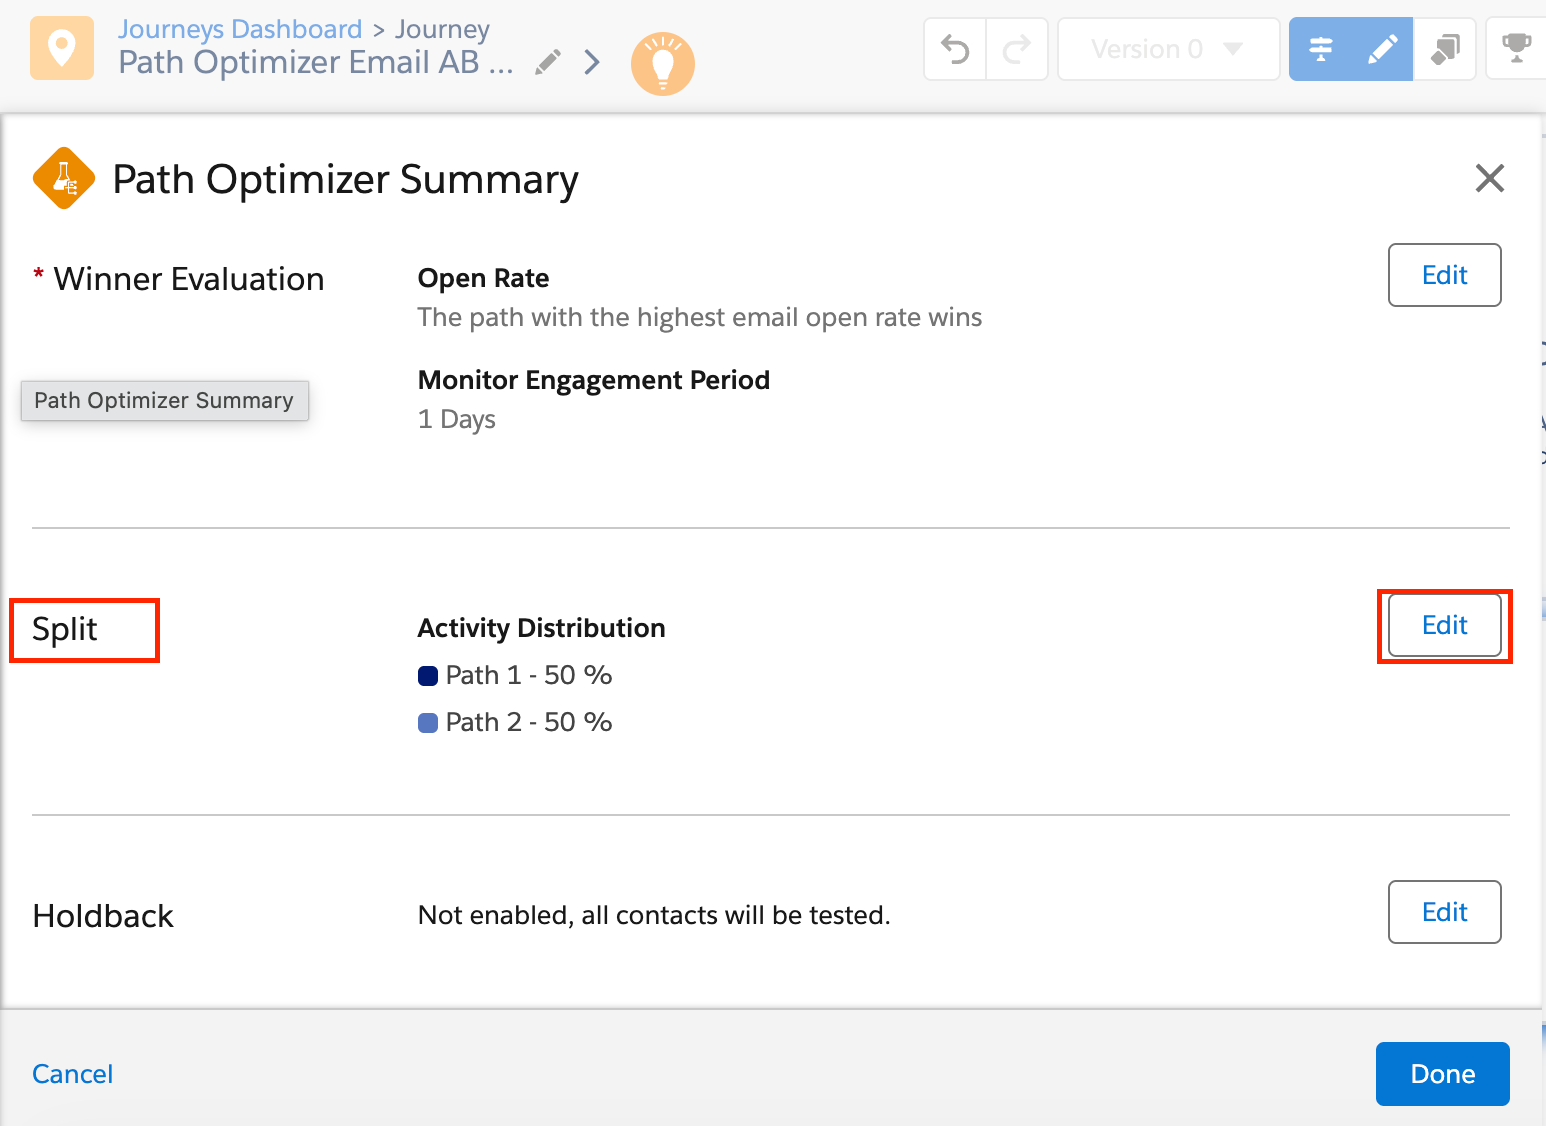Screen dimensions: 1546x1126
Task: Edit the Split activity distribution
Action: [x=1444, y=625]
